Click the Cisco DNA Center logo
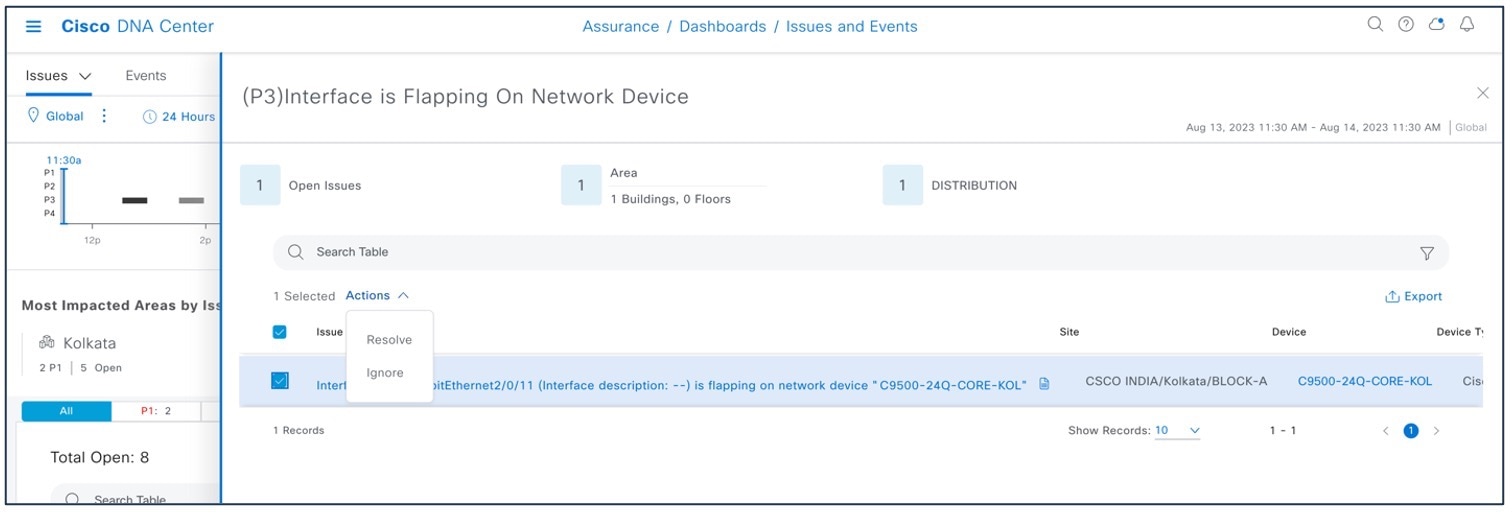 pyautogui.click(x=137, y=27)
